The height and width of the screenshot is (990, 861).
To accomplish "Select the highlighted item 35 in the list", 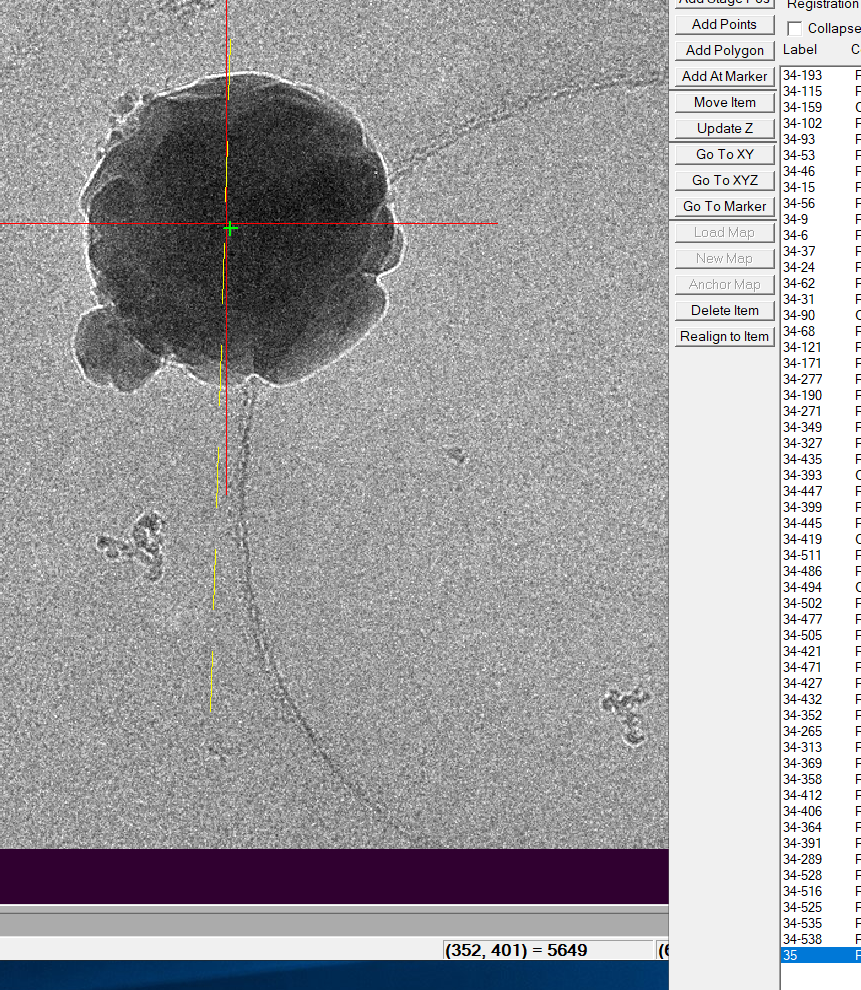I will [x=821, y=955].
